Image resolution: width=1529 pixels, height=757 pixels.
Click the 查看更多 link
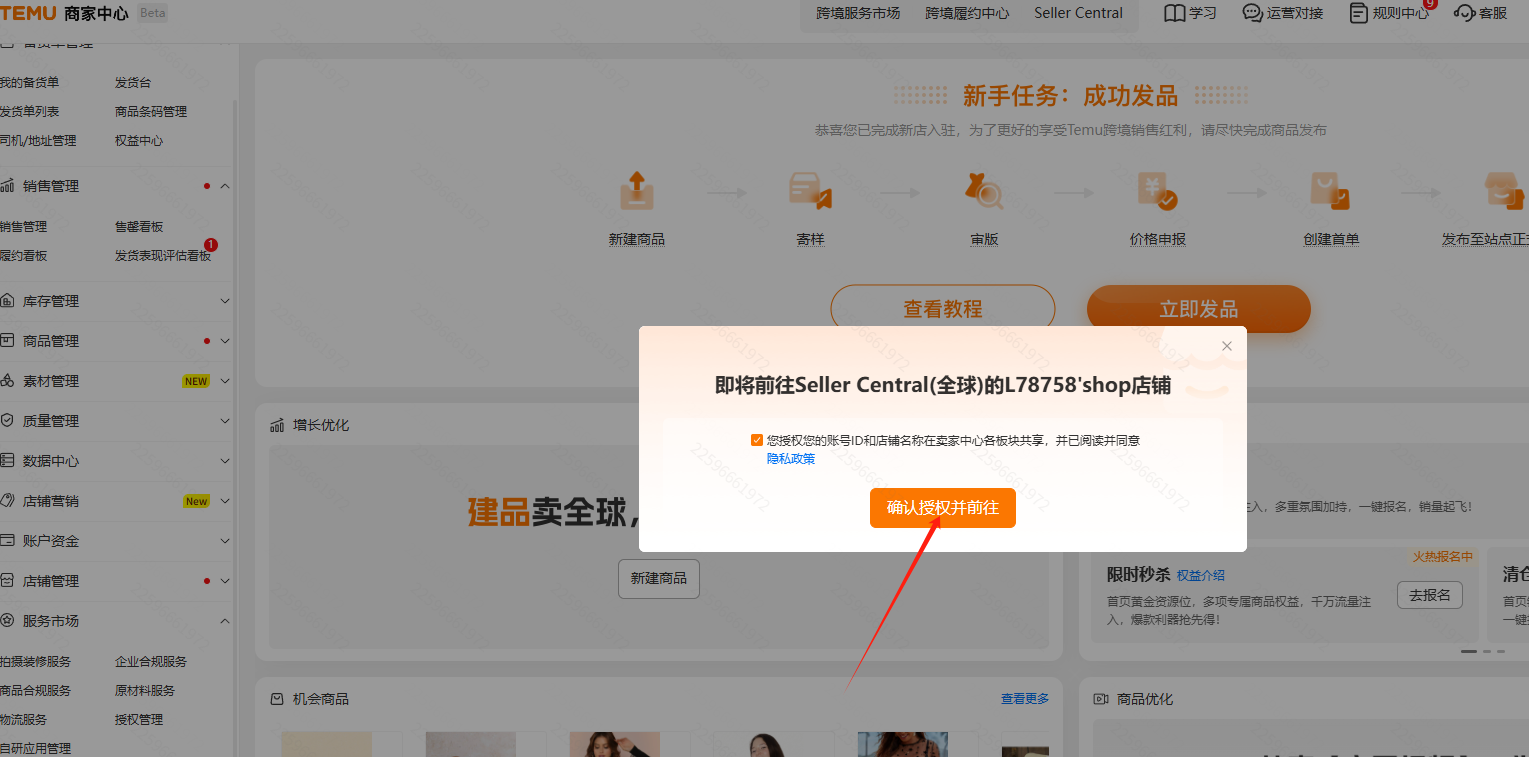coord(1025,698)
